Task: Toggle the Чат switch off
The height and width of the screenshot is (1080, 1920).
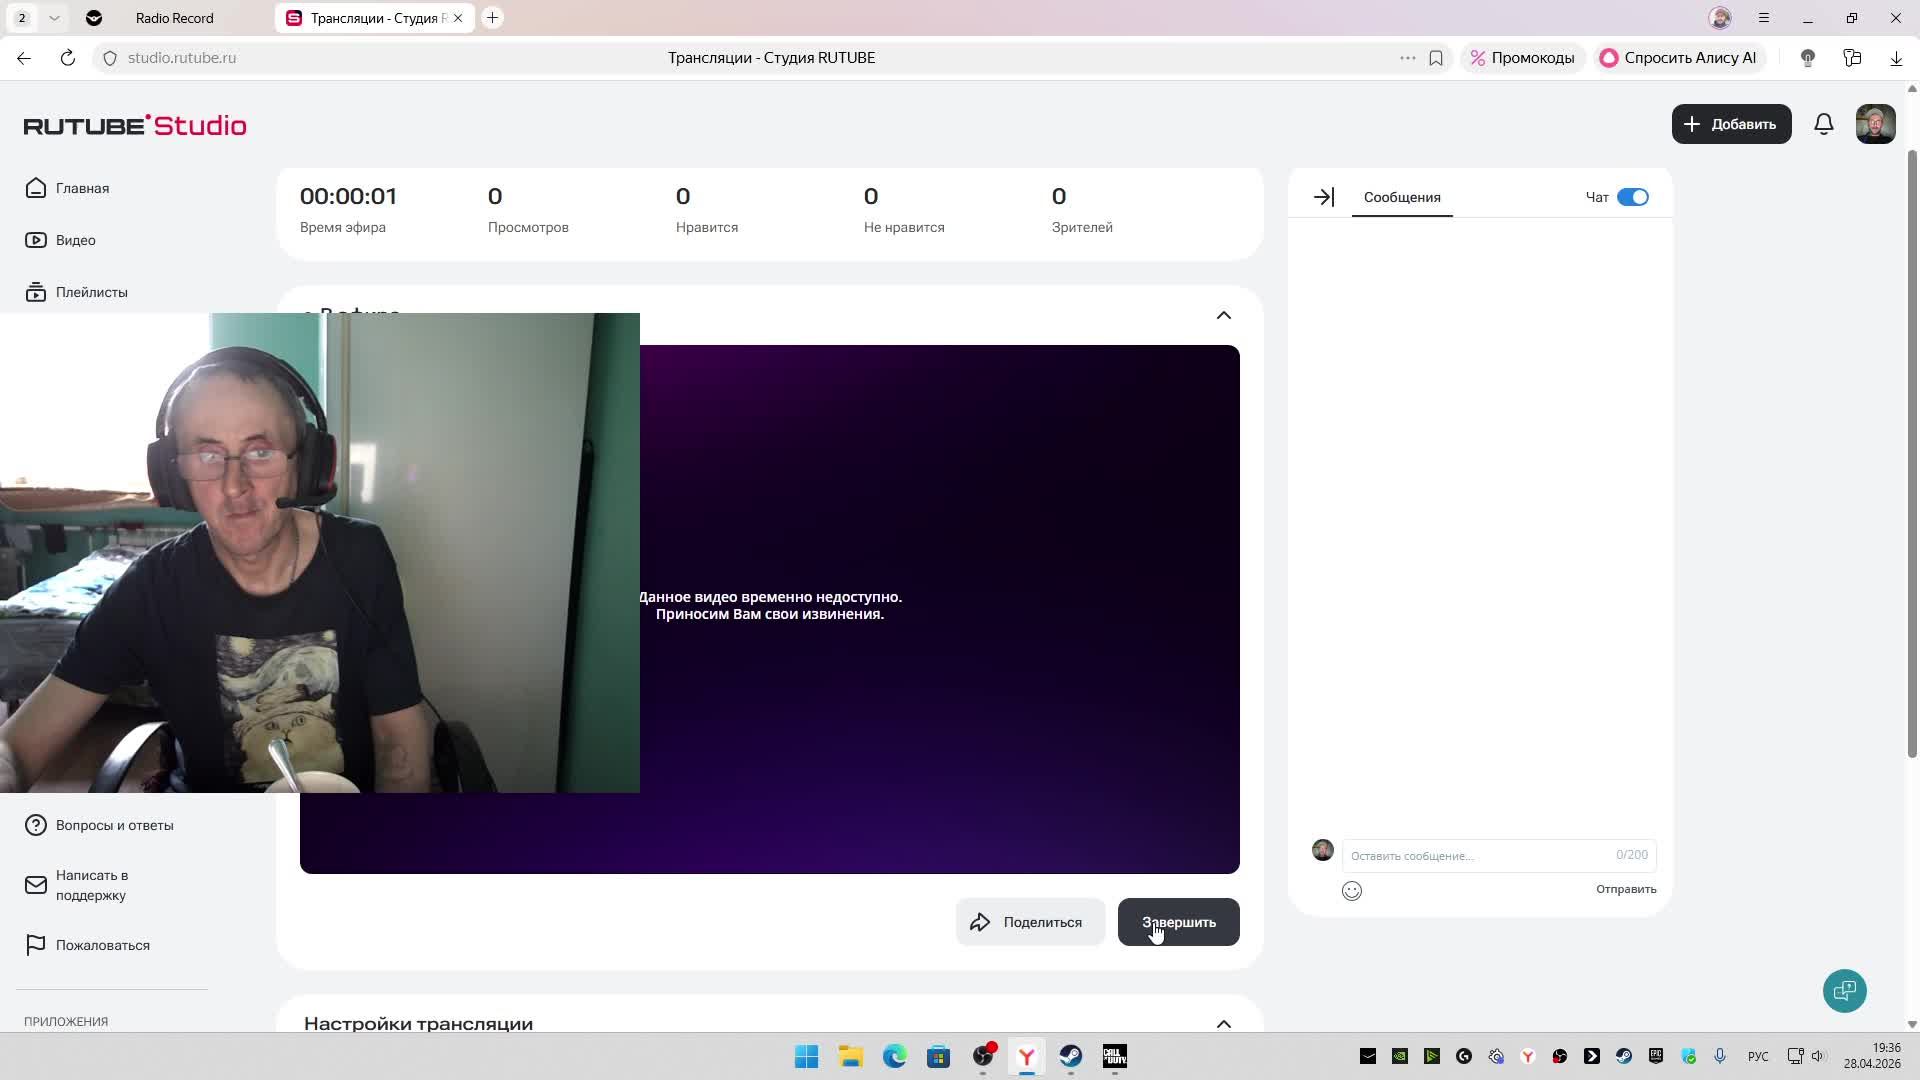Action: coord(1632,197)
